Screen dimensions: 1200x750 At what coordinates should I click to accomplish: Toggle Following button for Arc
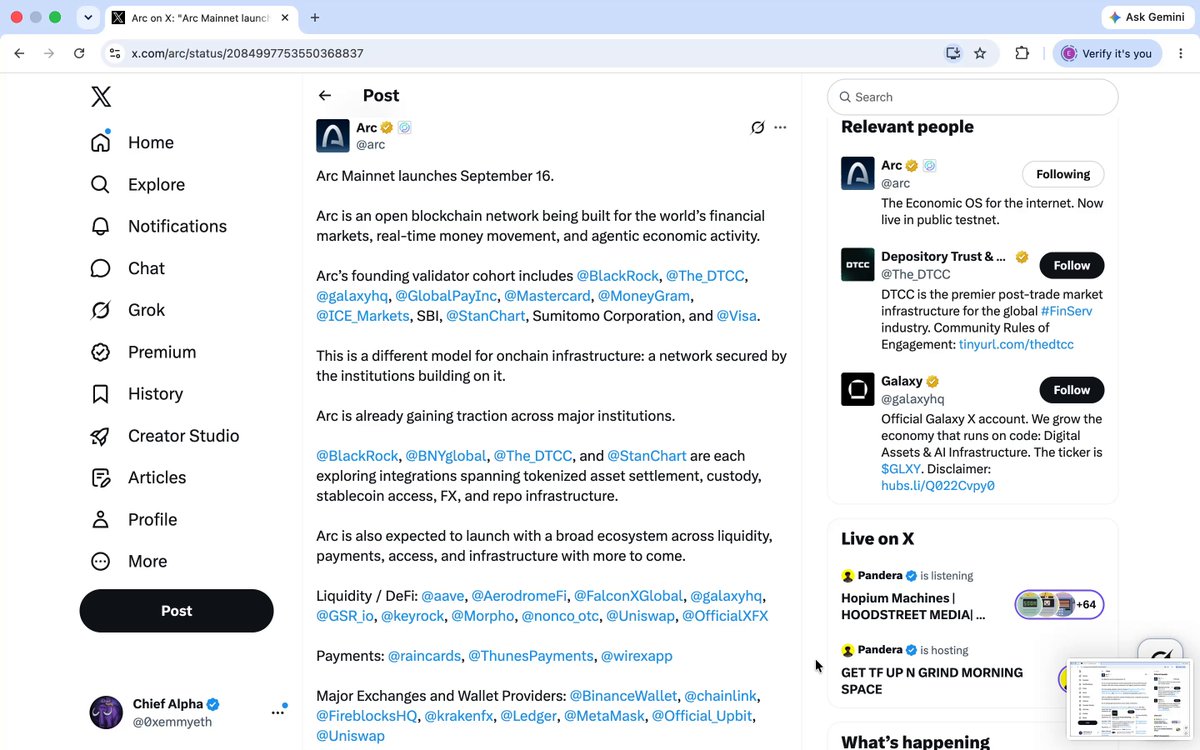[1063, 174]
